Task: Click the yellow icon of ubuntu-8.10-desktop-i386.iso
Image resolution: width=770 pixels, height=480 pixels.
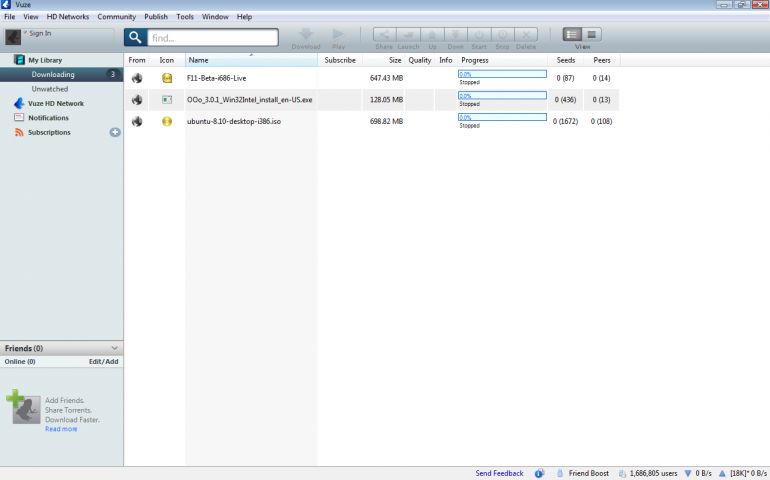Action: tap(167, 121)
